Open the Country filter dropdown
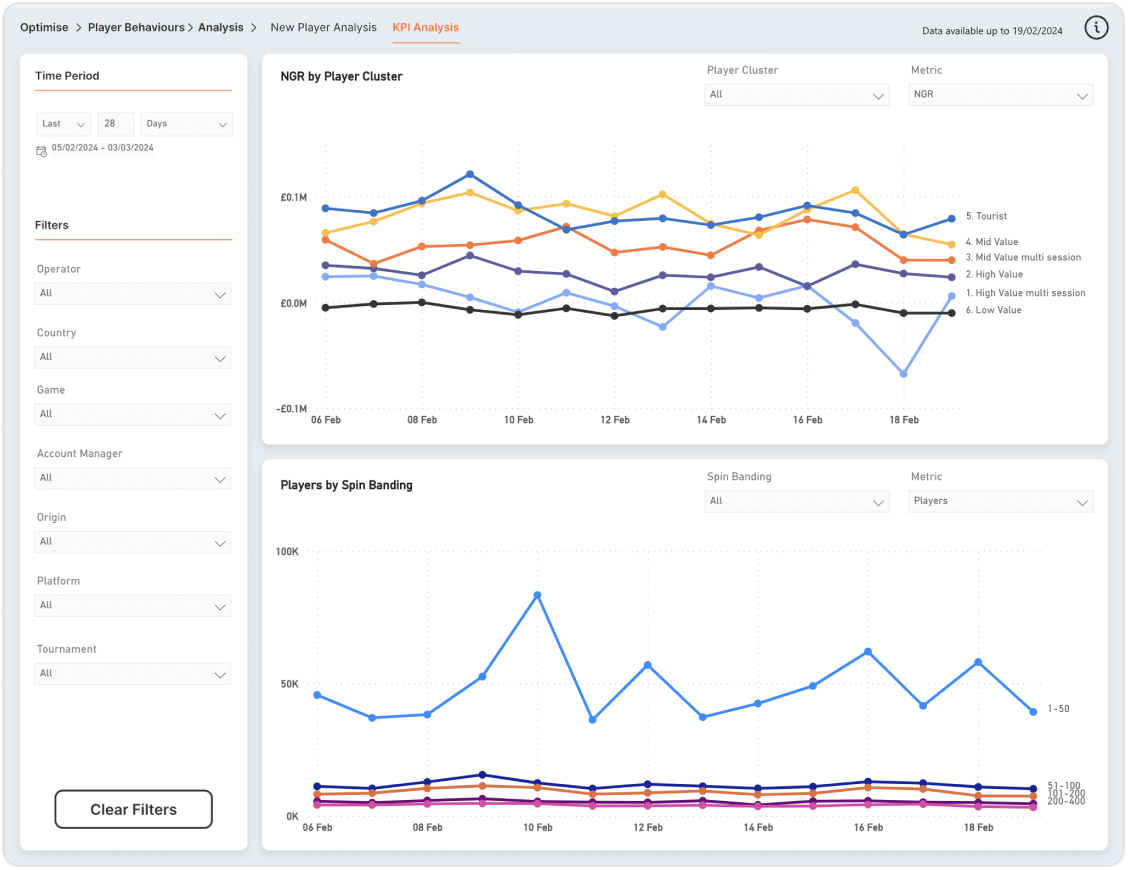 (x=132, y=357)
